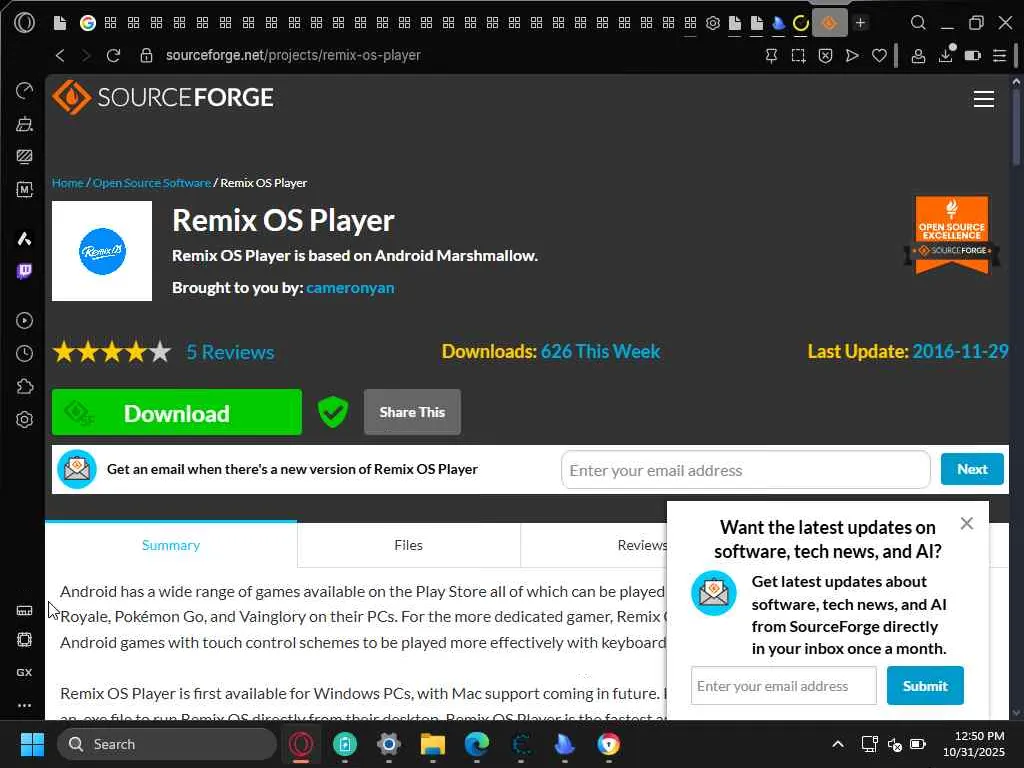This screenshot has width=1024, height=768.
Task: Bookmark page with the heart icon
Action: coord(880,56)
